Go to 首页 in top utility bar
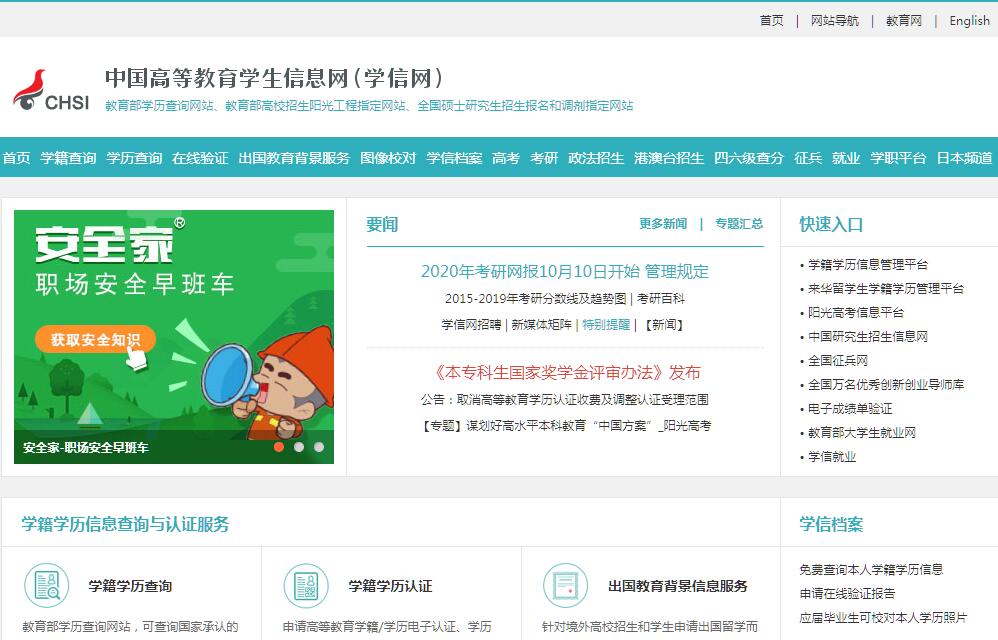Viewport: 998px width, 640px height. click(x=771, y=20)
